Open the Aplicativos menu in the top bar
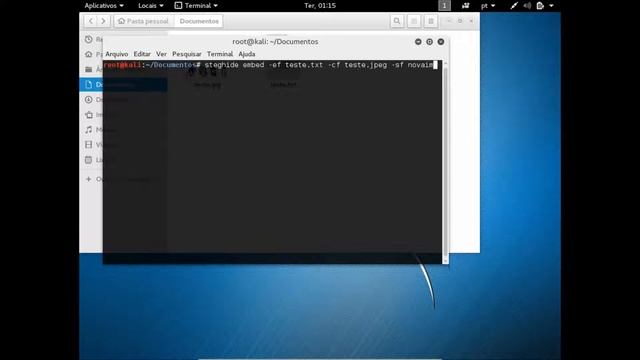 104,6
